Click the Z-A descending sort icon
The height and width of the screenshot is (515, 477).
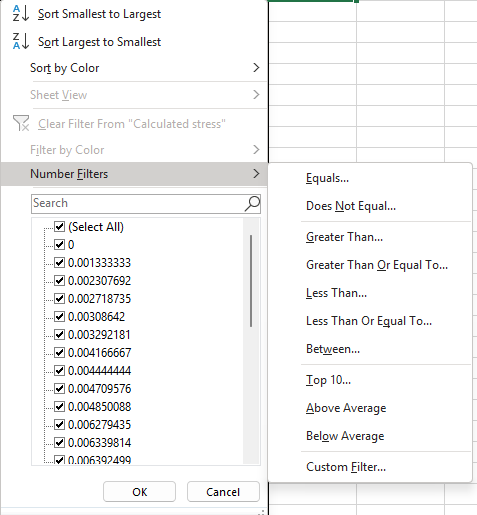[x=21, y=41]
